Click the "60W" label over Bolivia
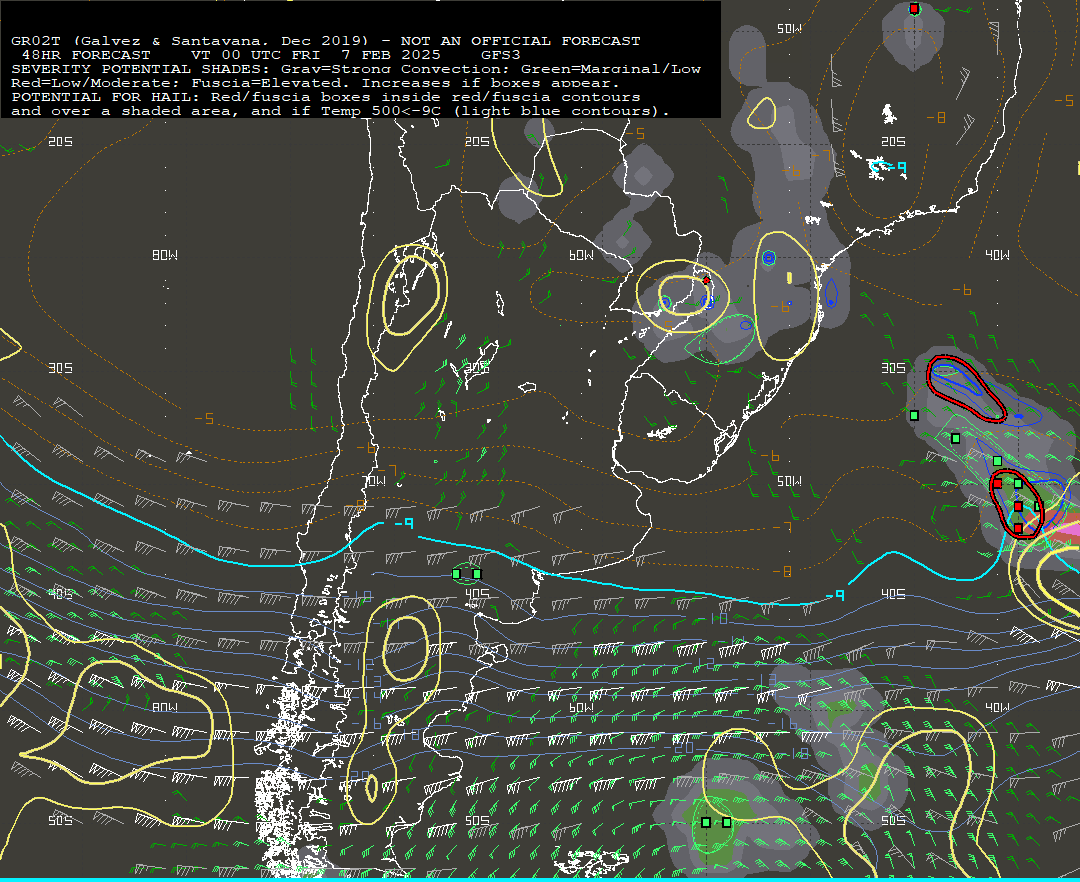Image resolution: width=1080 pixels, height=882 pixels. [581, 255]
